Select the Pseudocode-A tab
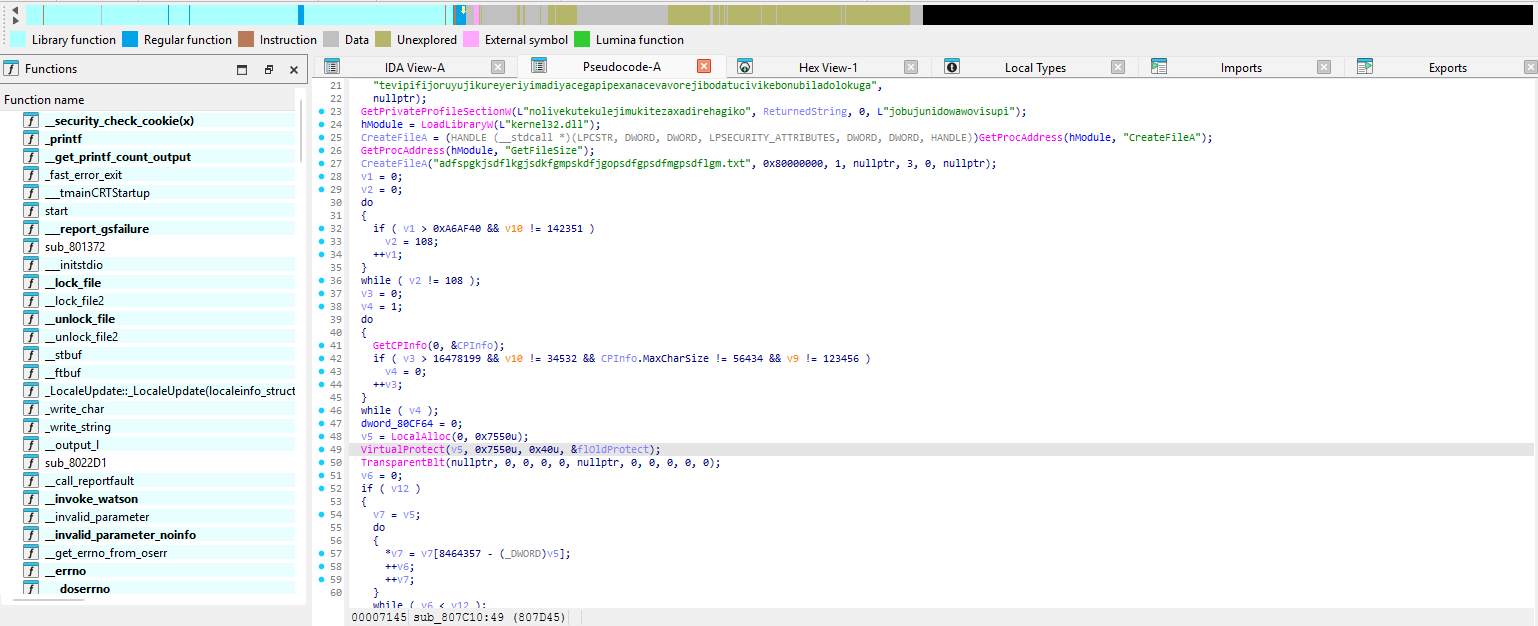 click(x=621, y=67)
